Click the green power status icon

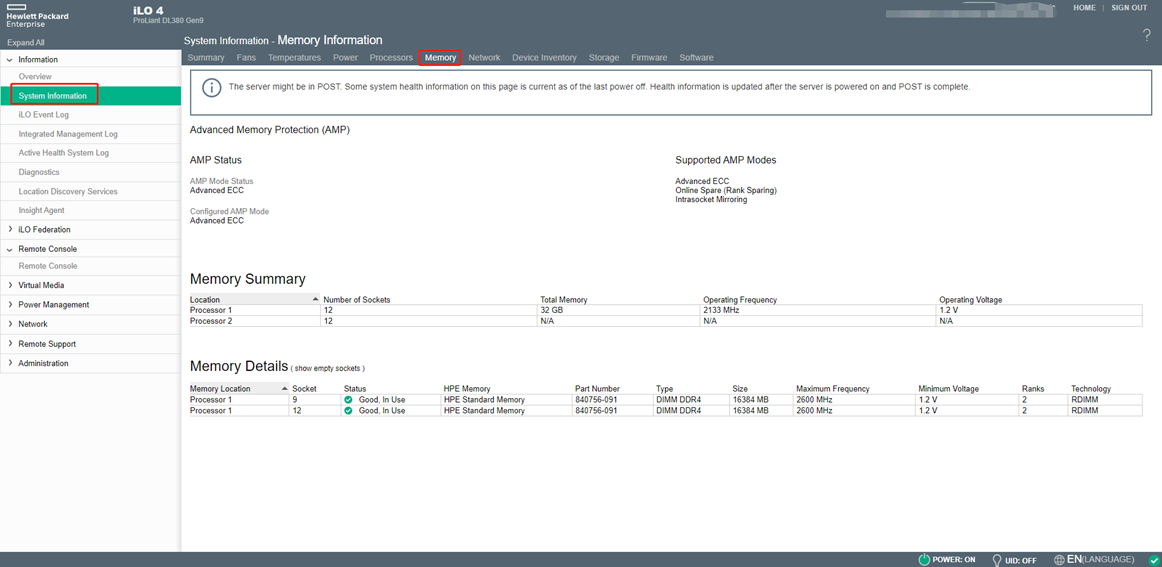tap(924, 560)
